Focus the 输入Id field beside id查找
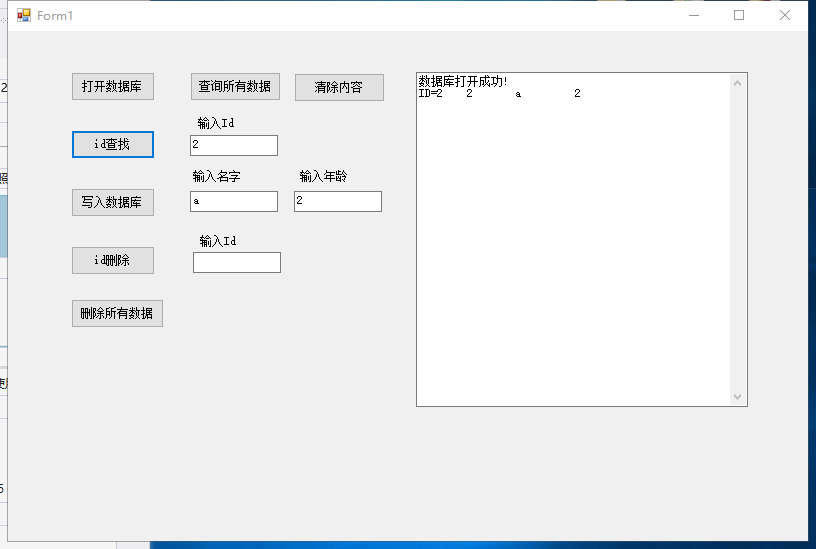The image size is (816, 549). [x=233, y=145]
